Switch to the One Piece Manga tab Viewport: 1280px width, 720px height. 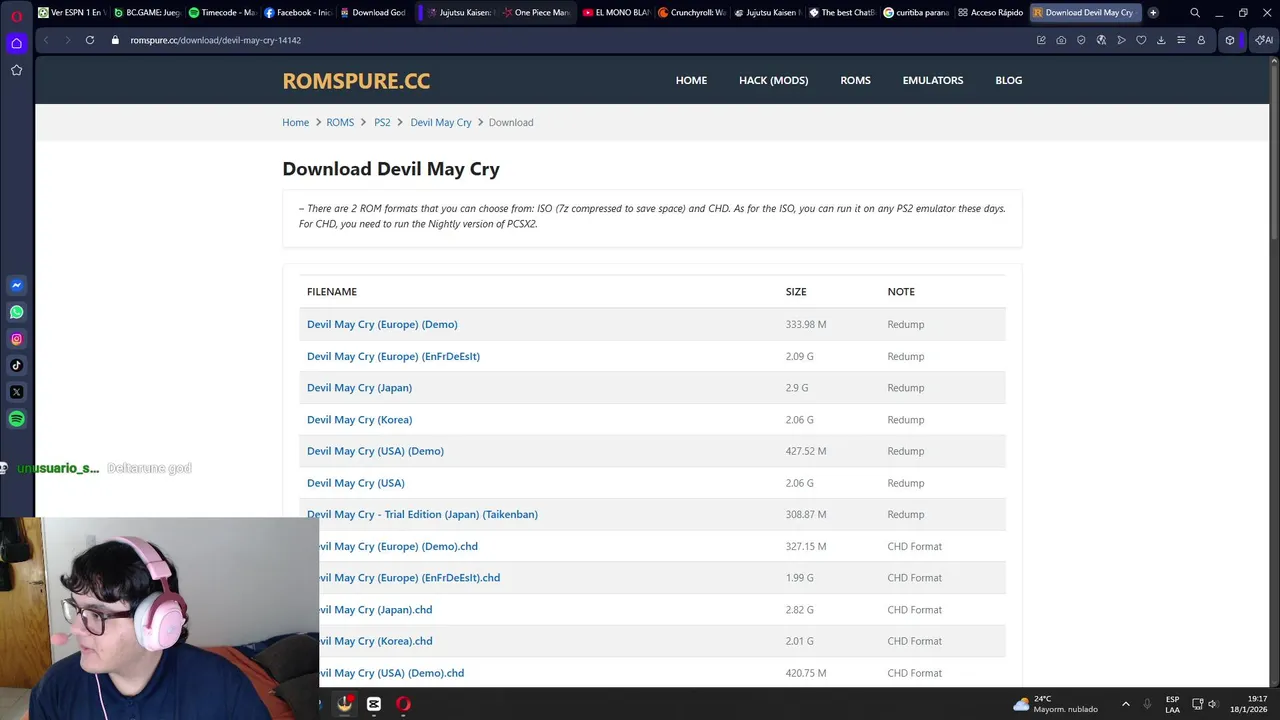[536, 13]
